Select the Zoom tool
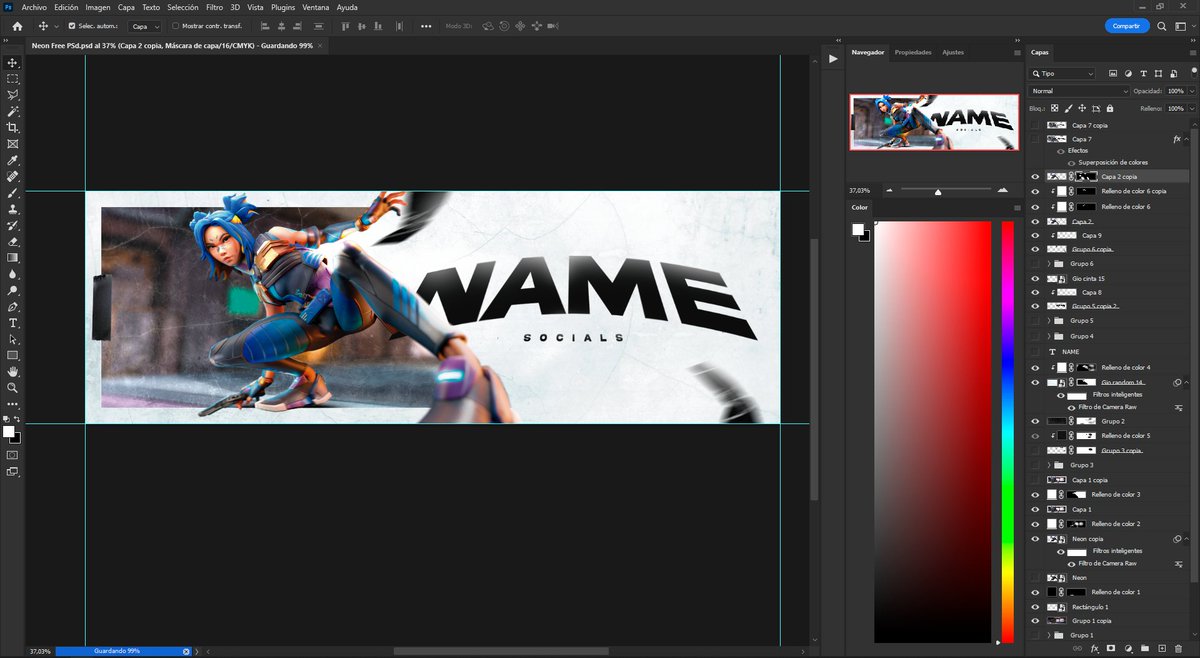The image size is (1200, 658). (x=12, y=387)
